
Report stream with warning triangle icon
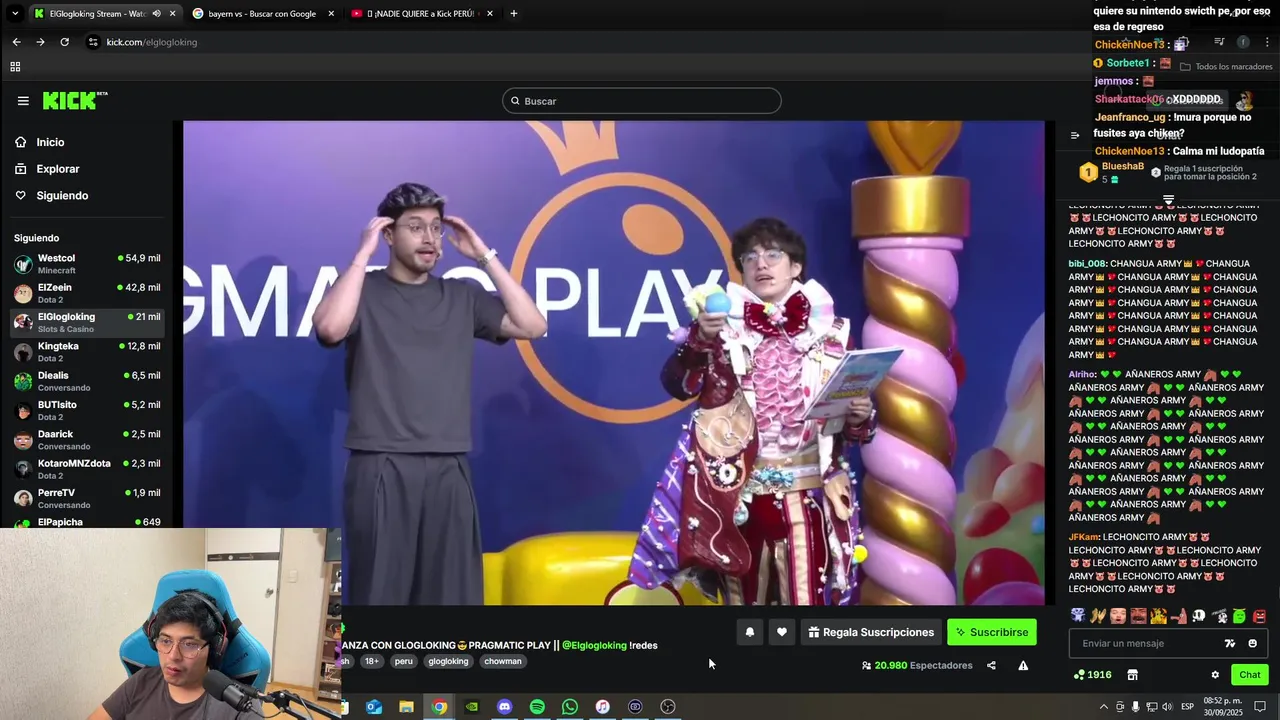tap(1023, 665)
